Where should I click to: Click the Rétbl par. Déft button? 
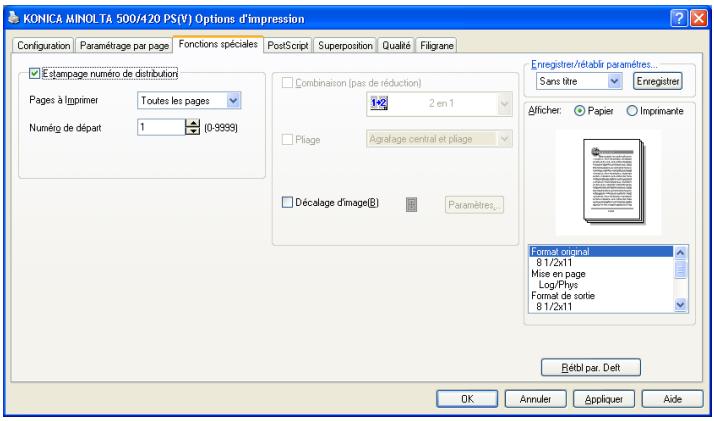[x=591, y=367]
